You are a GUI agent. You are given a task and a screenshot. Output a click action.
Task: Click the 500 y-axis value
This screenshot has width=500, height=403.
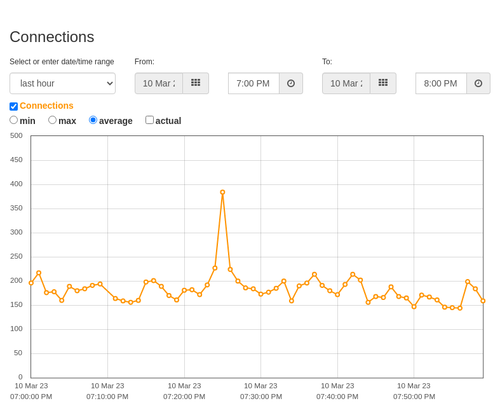16,136
